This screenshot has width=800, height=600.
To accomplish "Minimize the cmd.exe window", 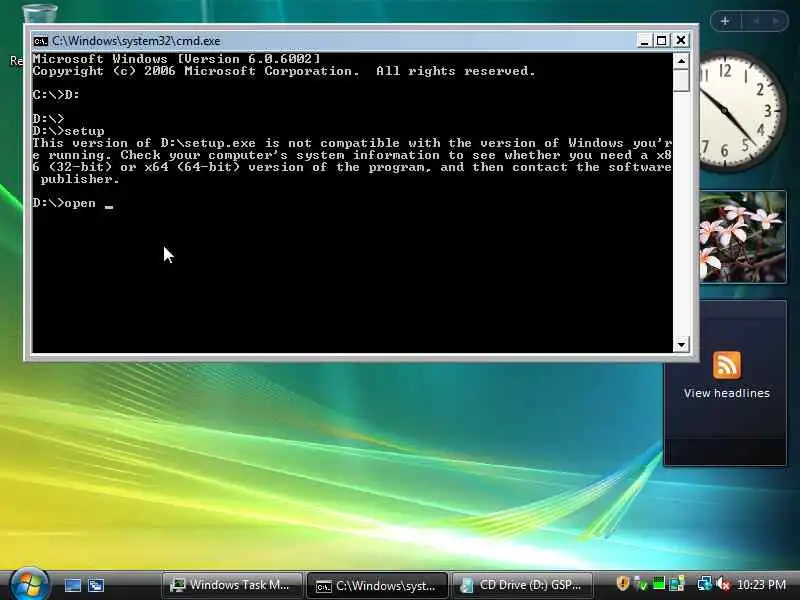I will (644, 40).
